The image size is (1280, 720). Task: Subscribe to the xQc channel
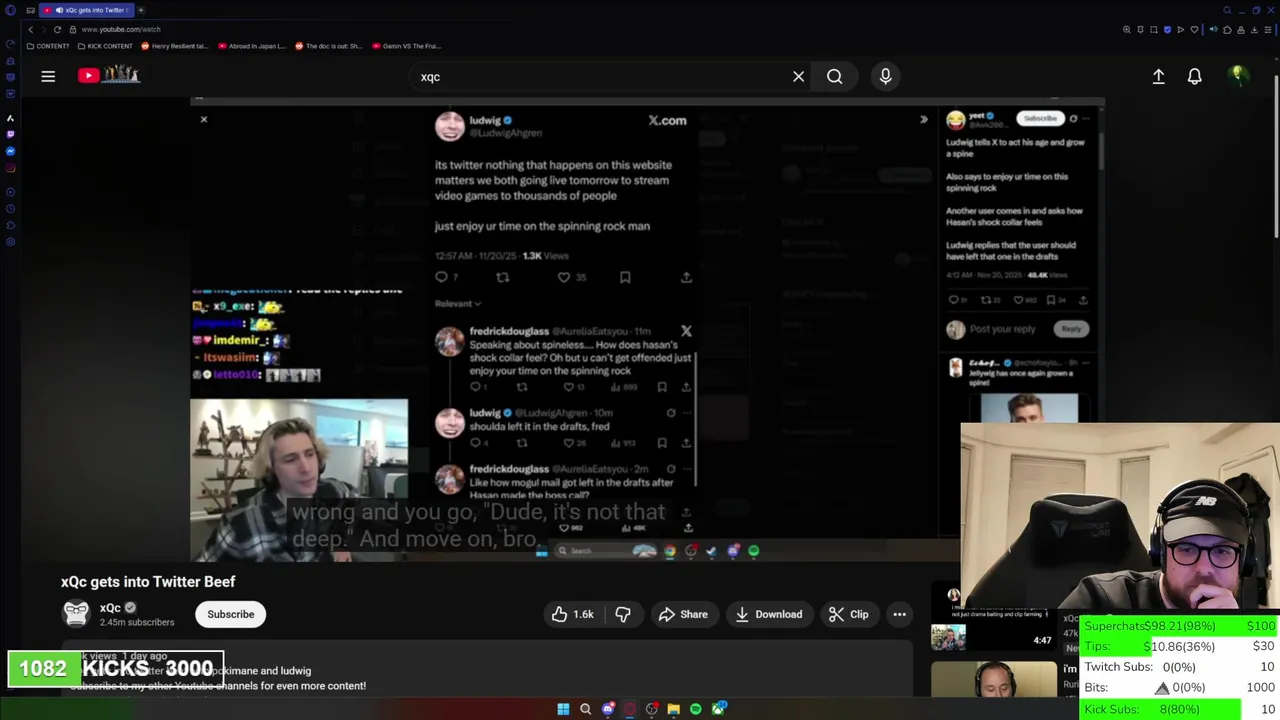coord(231,614)
